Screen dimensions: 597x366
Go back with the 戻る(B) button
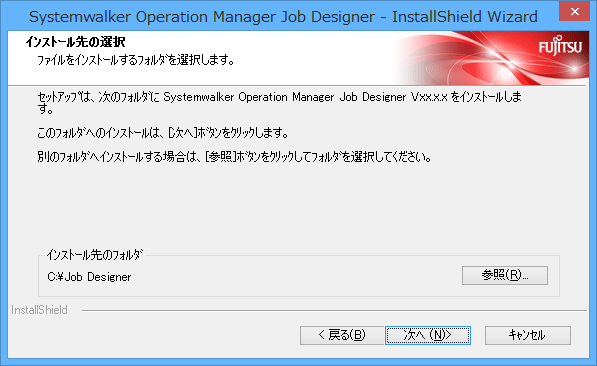point(342,335)
